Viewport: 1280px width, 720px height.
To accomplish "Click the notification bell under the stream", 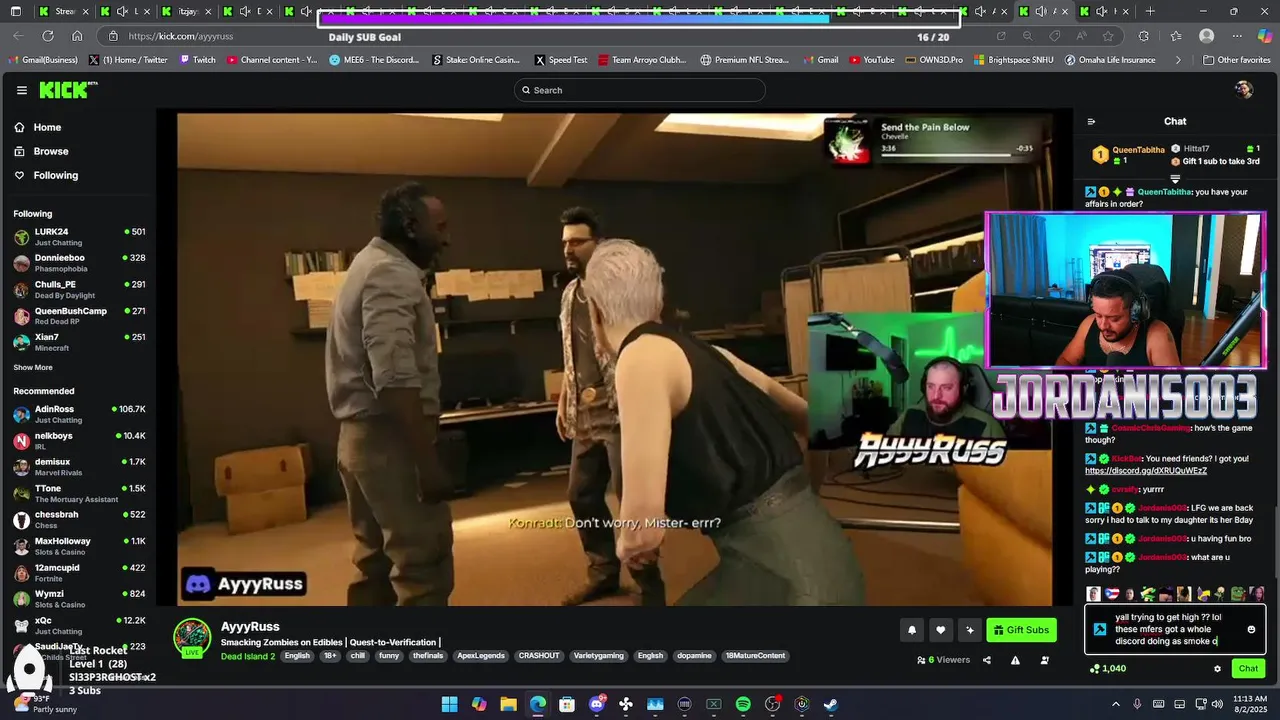I will point(912,630).
